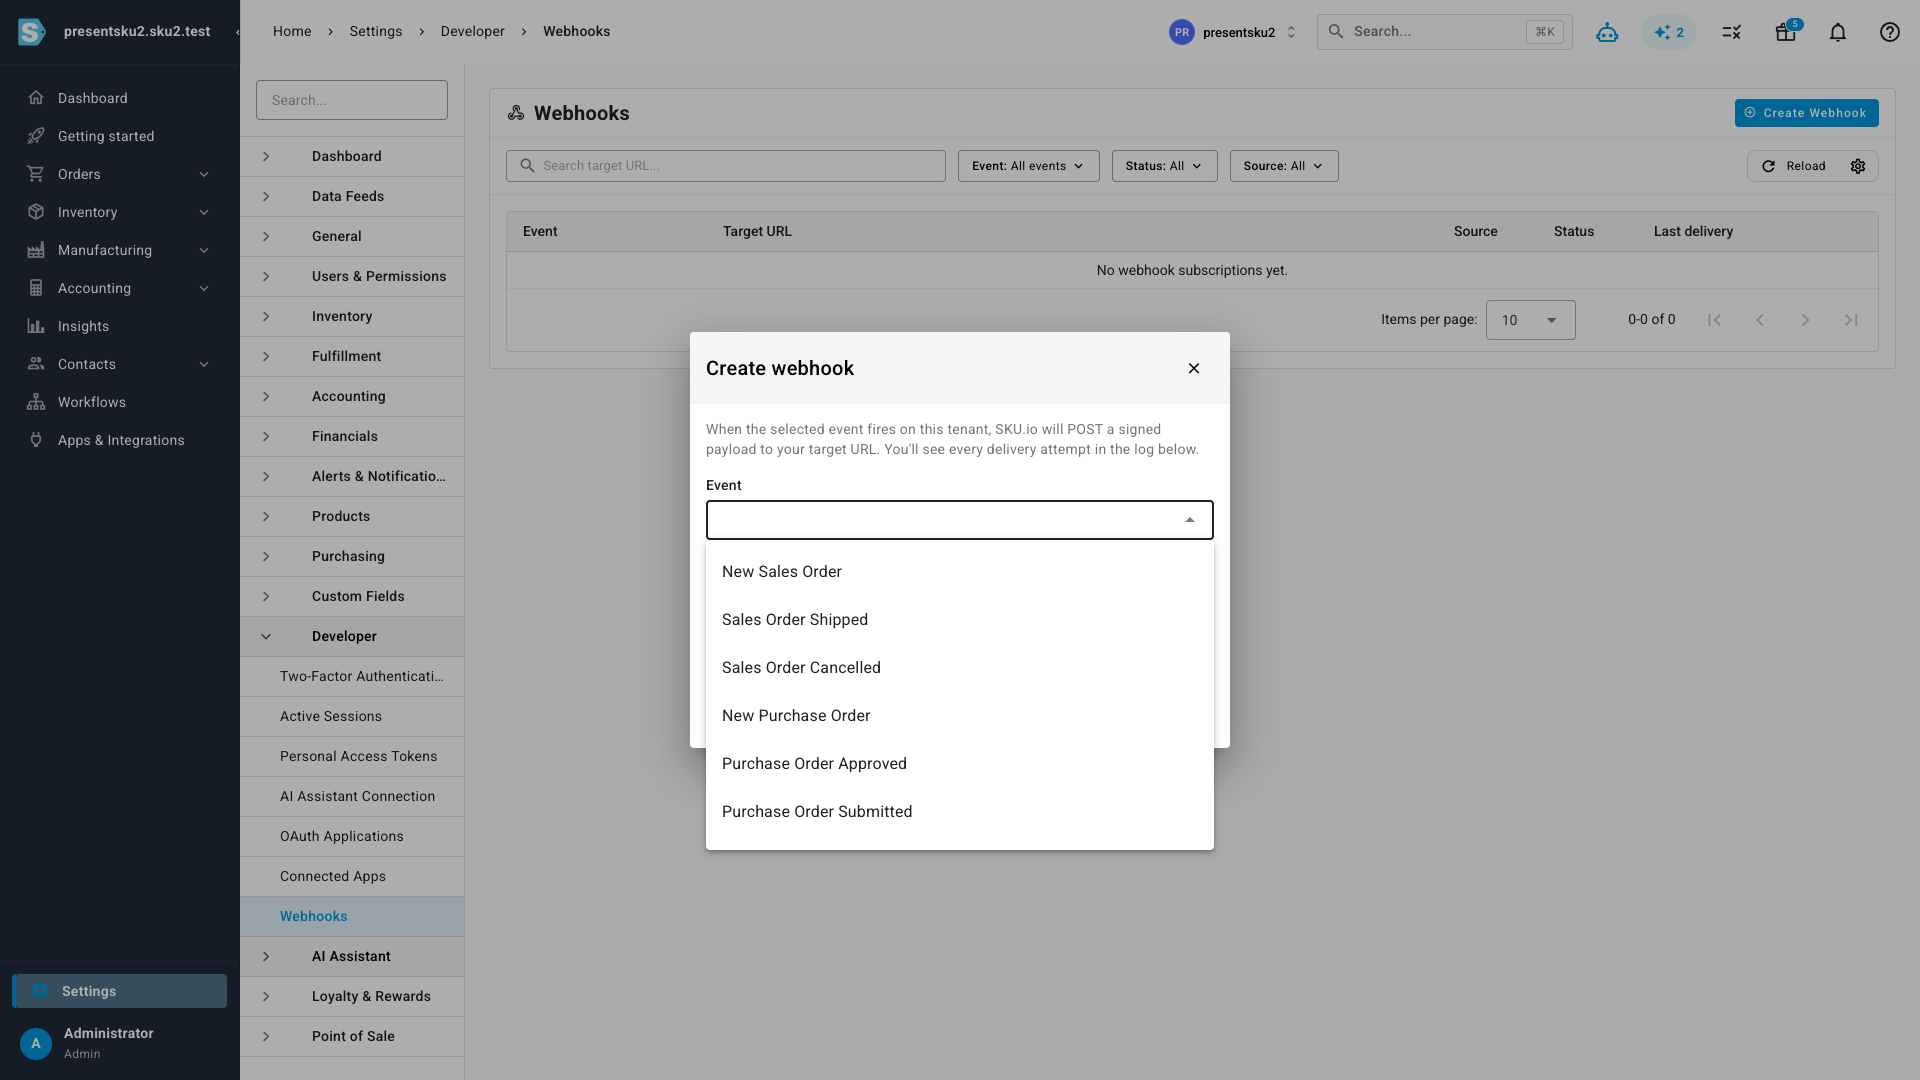The height and width of the screenshot is (1080, 1920).
Task: Select the Sales Order Cancelled option
Action: pos(960,668)
